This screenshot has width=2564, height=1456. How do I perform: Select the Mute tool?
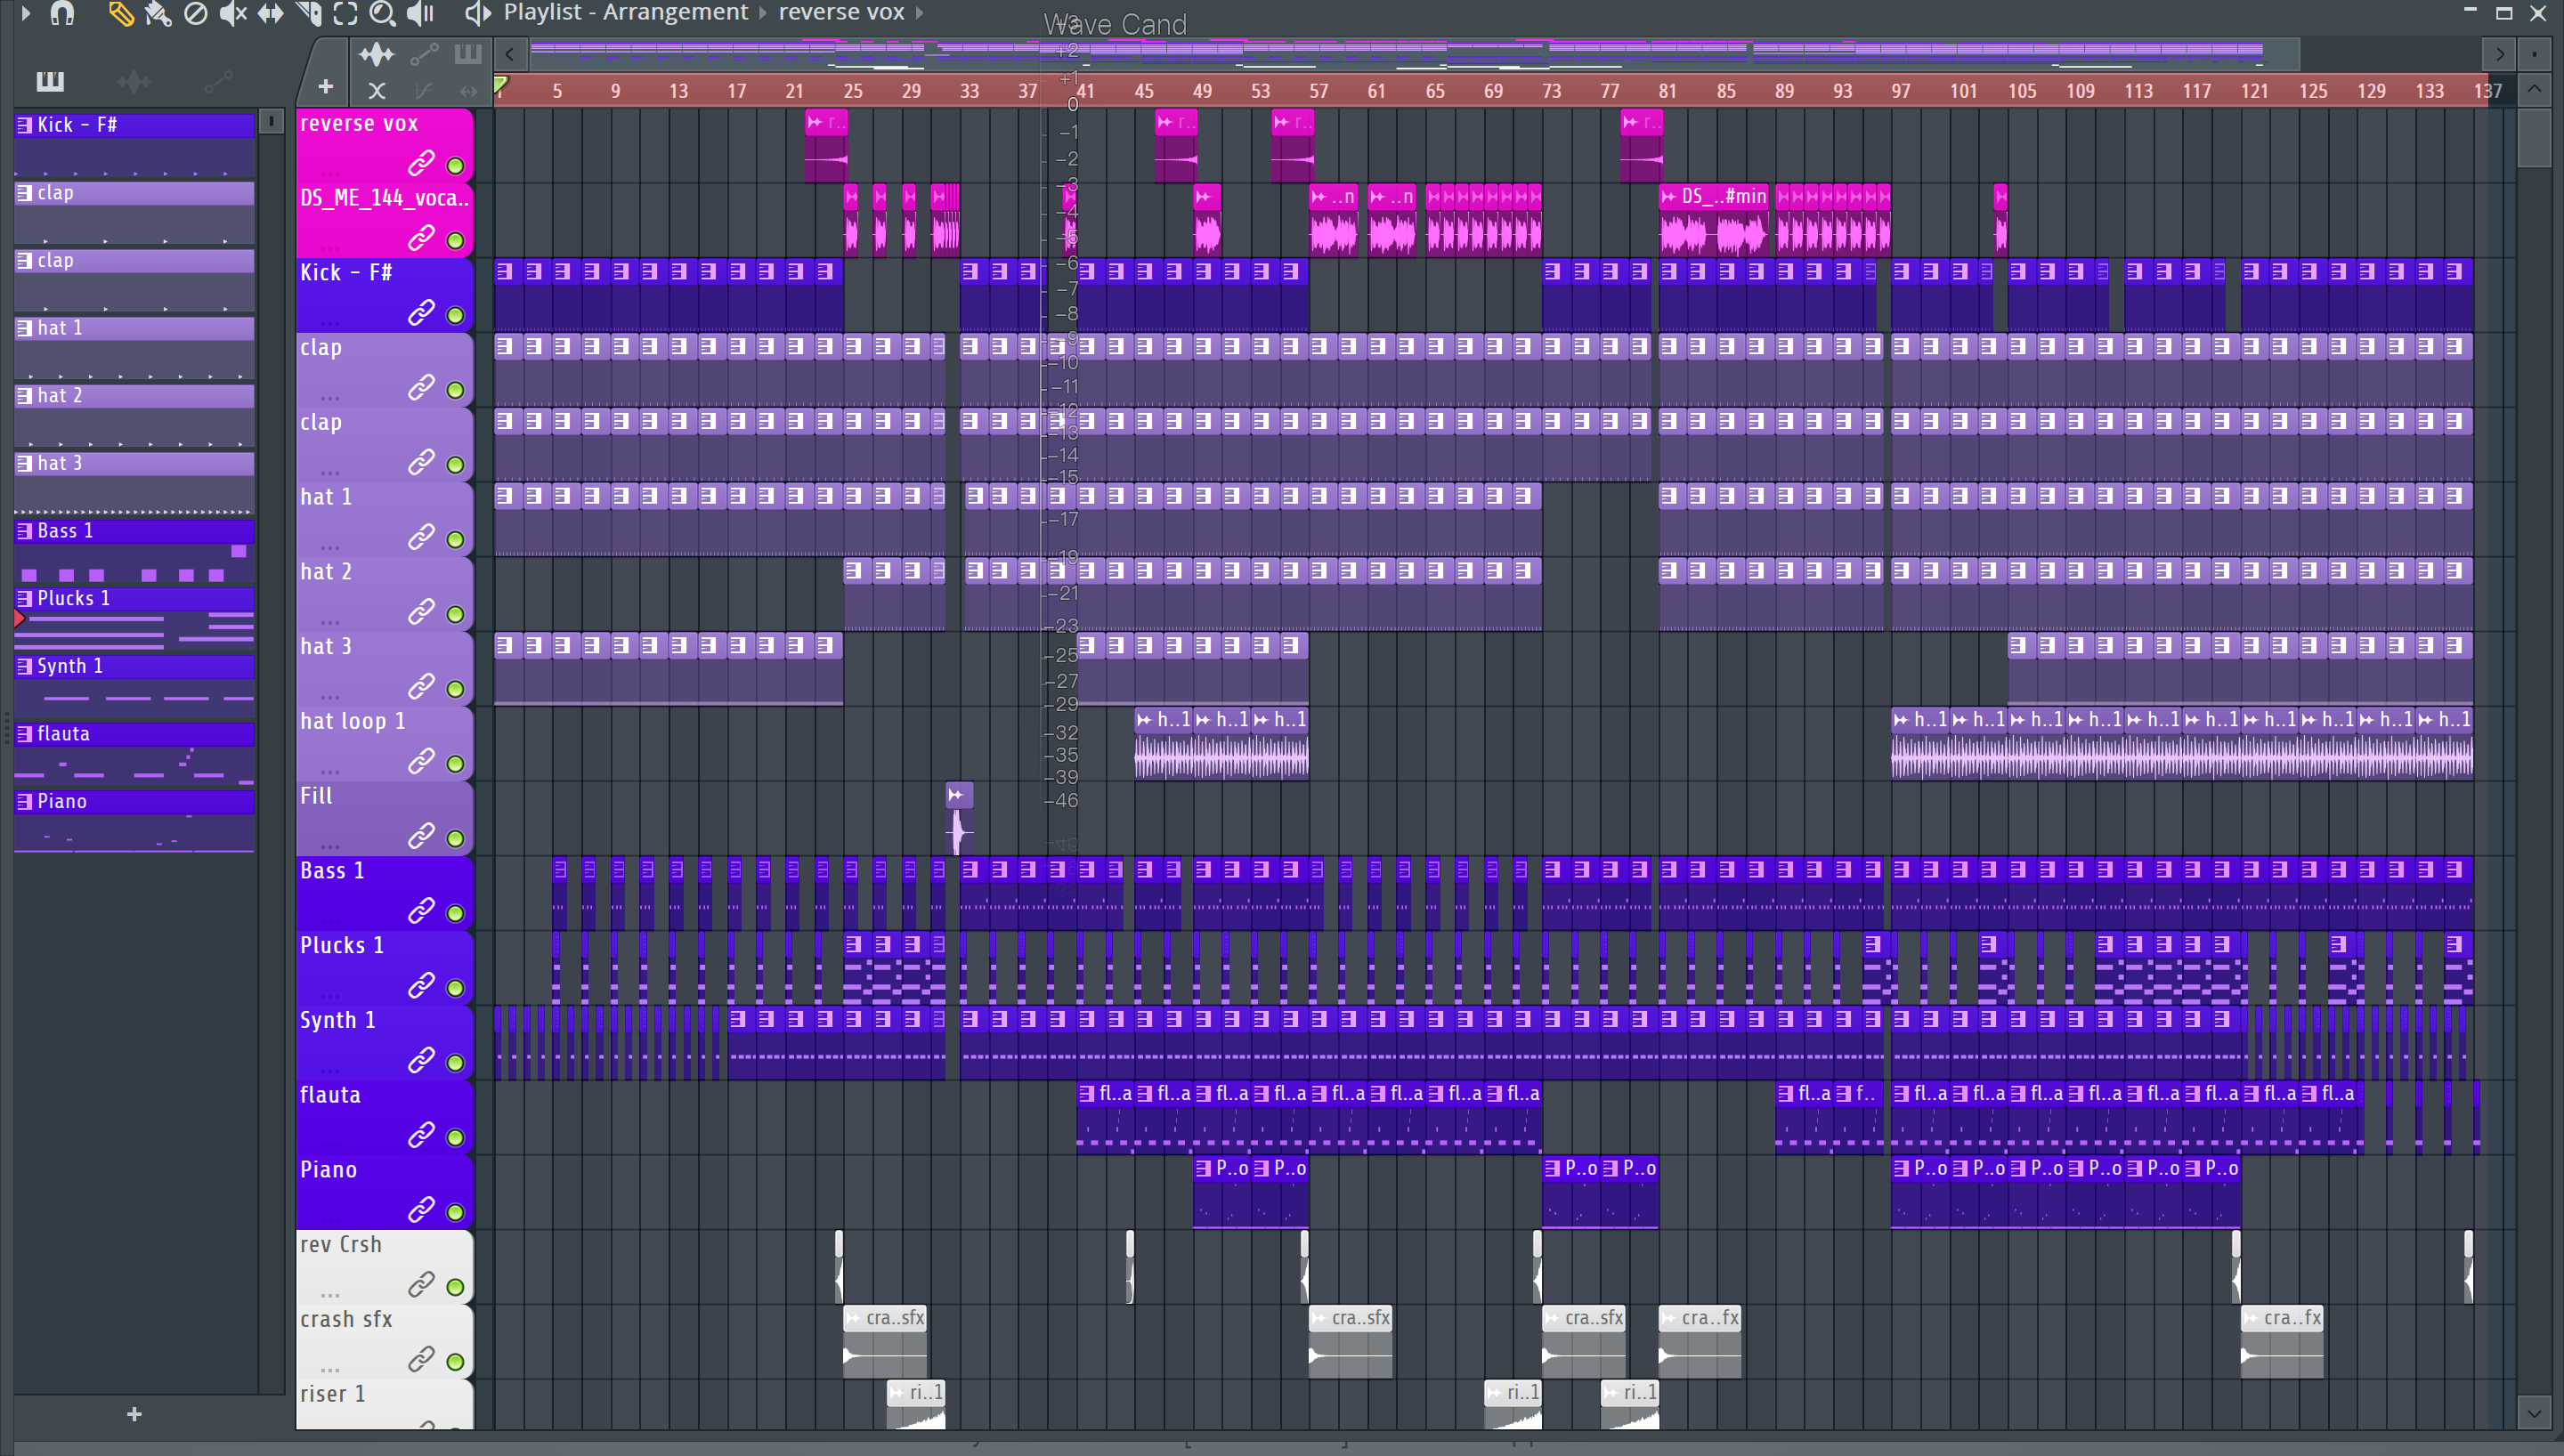click(x=233, y=13)
